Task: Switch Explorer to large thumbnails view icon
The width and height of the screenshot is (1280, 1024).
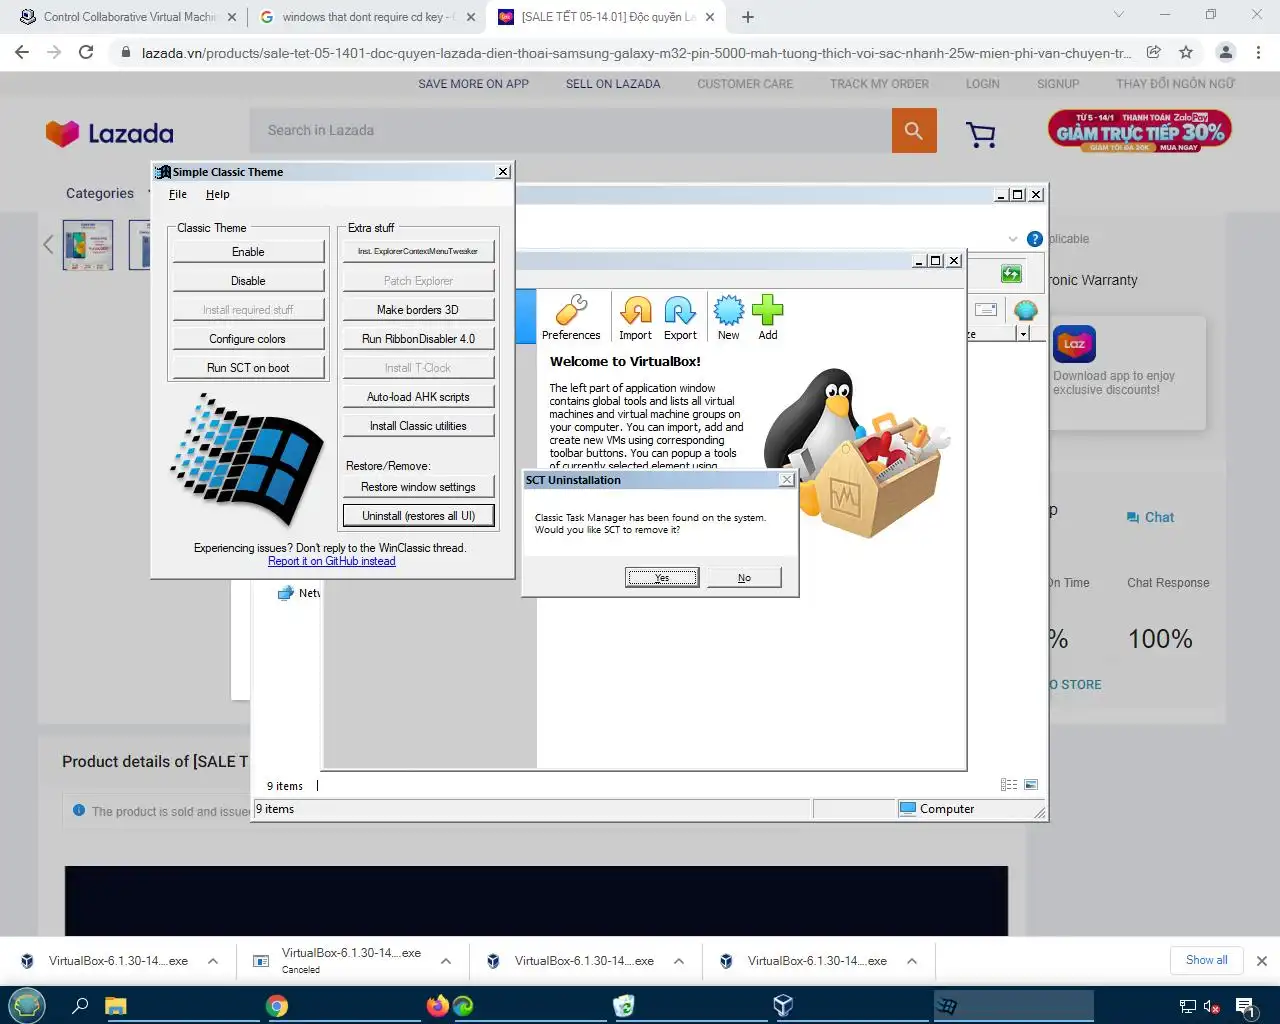Action: click(1031, 785)
